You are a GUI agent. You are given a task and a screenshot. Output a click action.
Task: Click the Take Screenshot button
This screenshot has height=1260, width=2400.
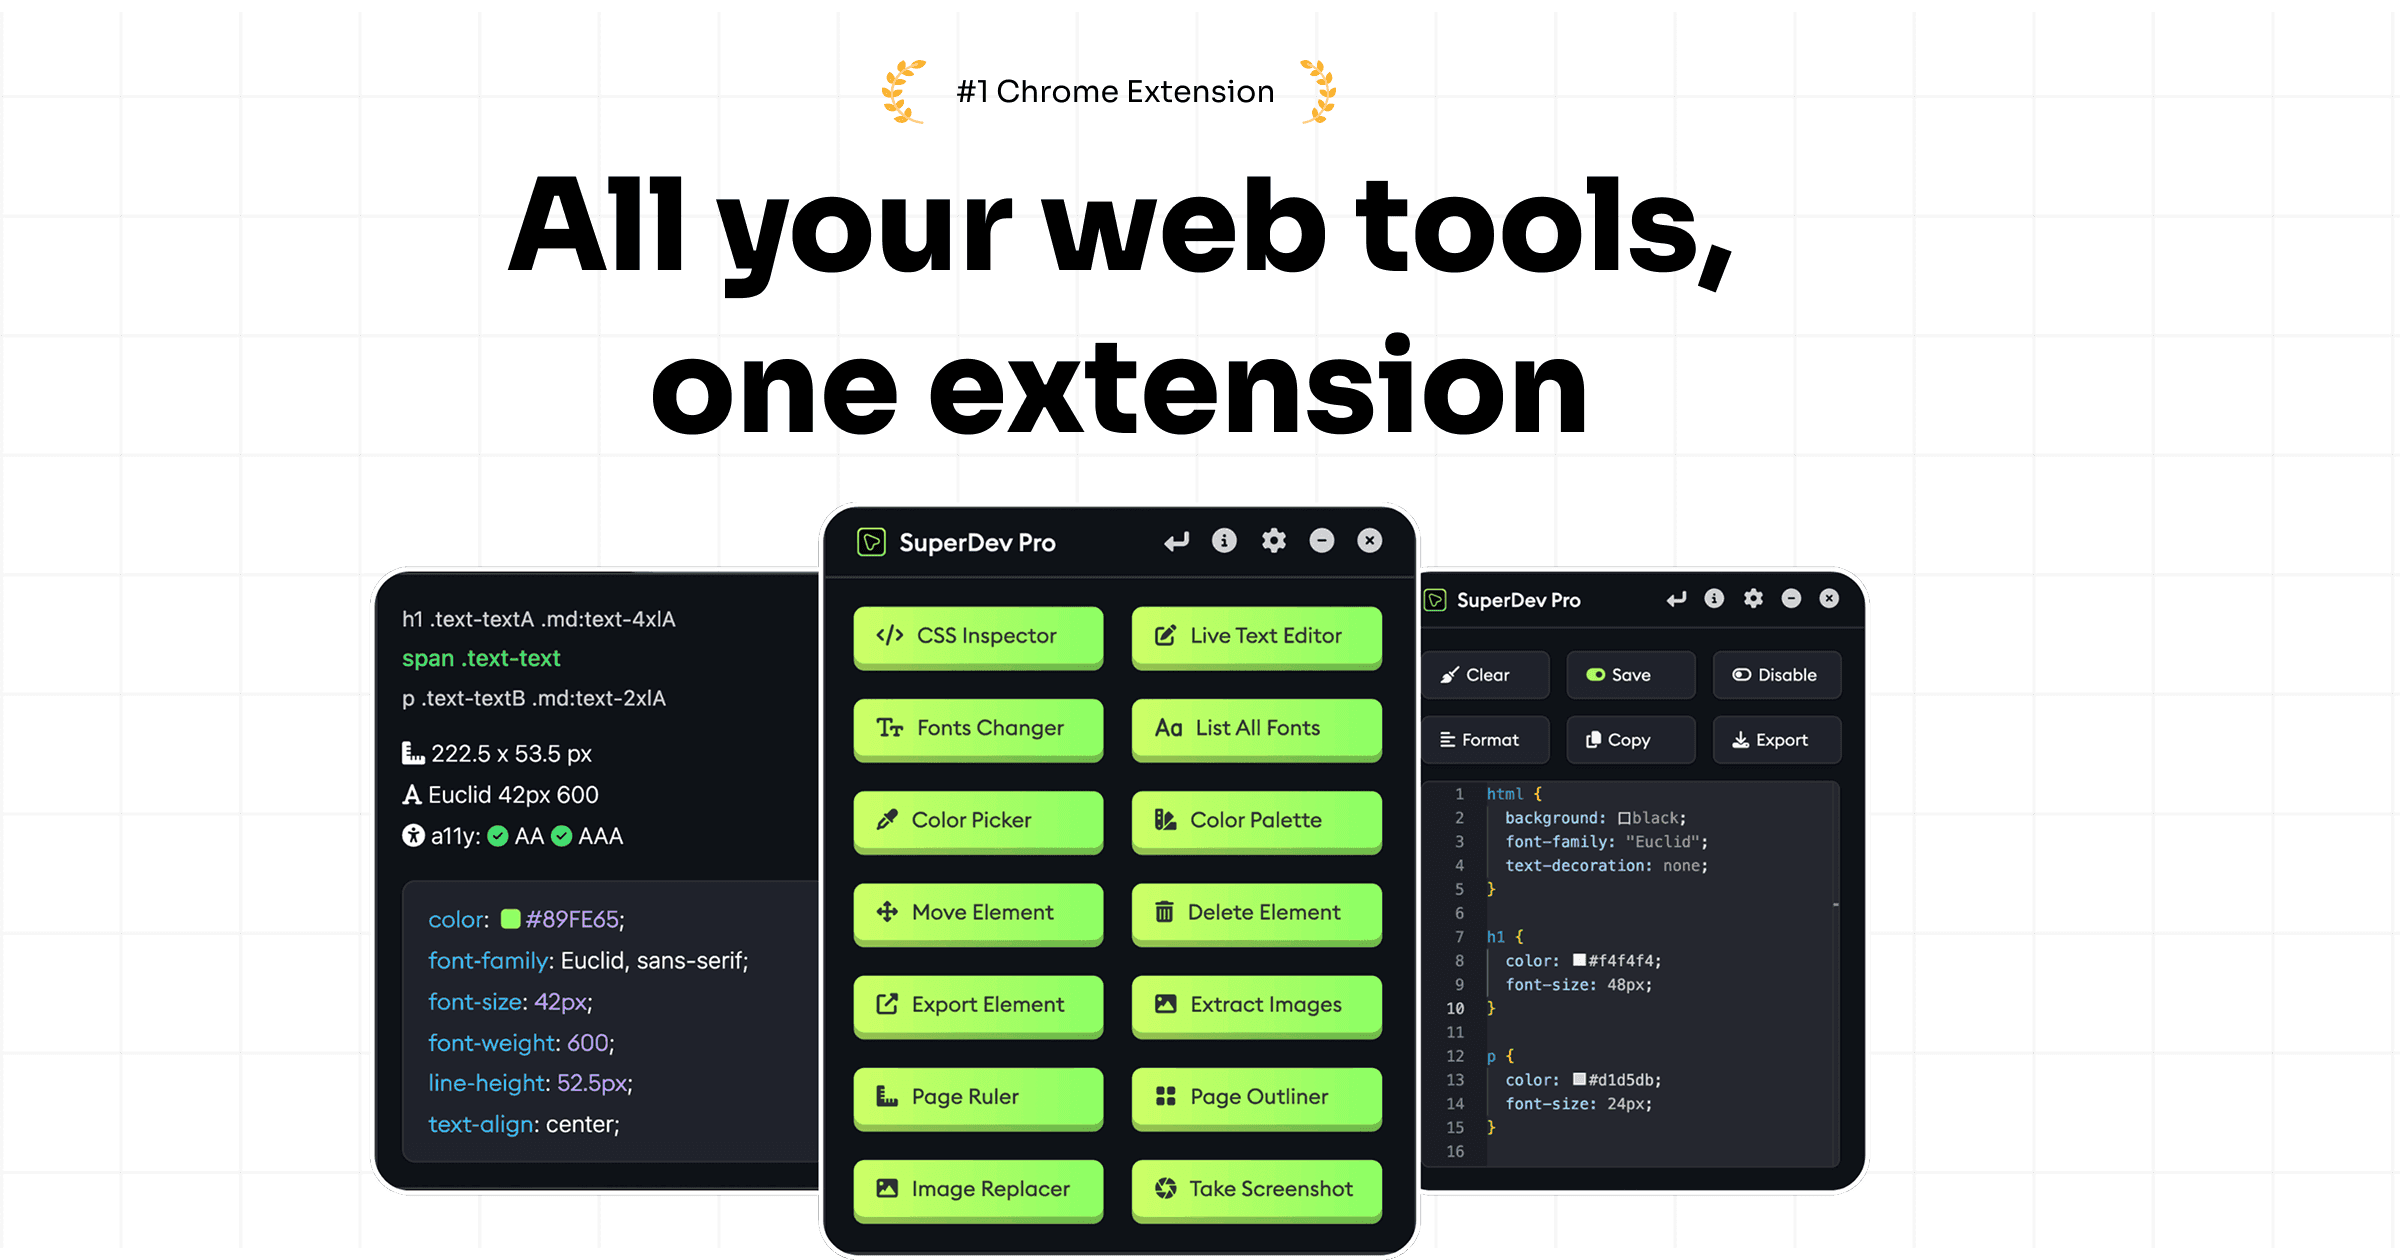coord(1256,1188)
